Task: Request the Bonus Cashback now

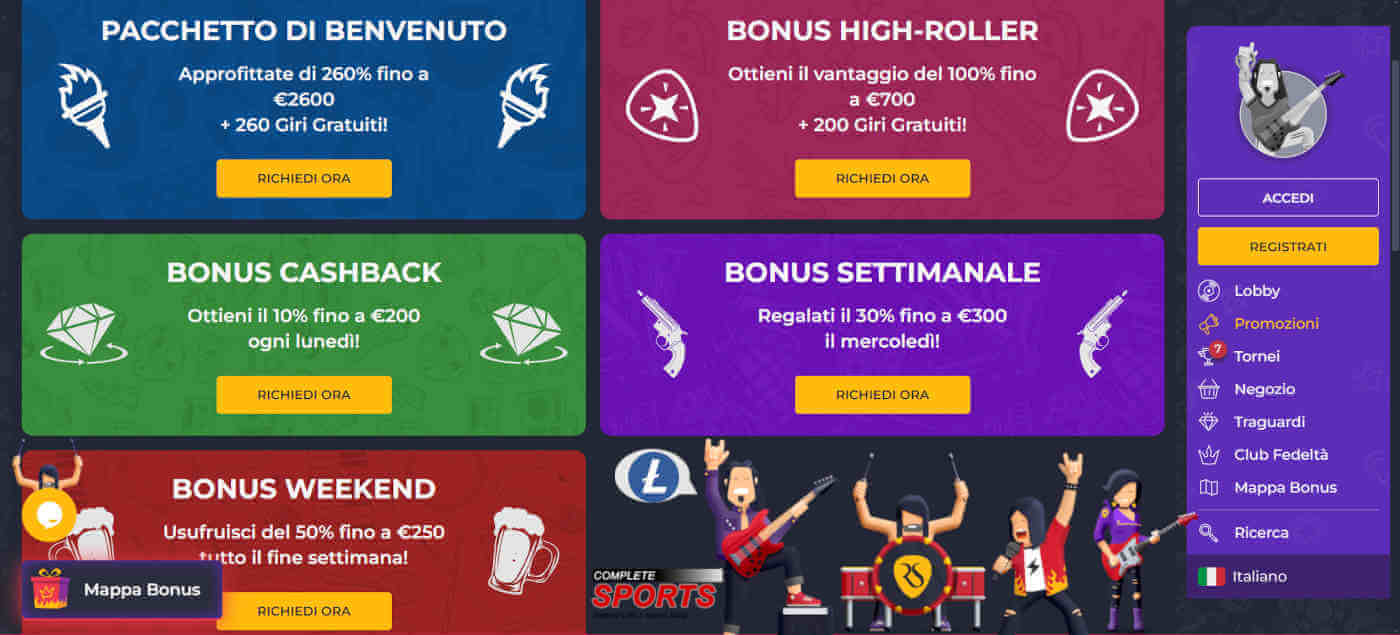Action: point(304,395)
